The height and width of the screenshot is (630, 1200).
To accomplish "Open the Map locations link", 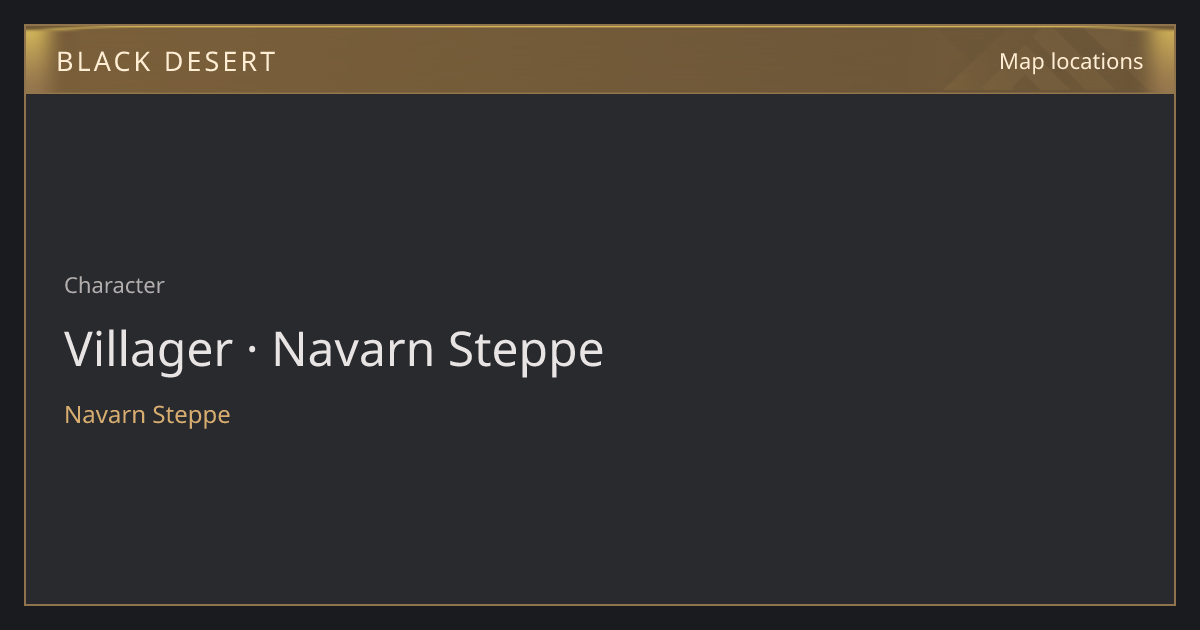I will pos(1071,61).
